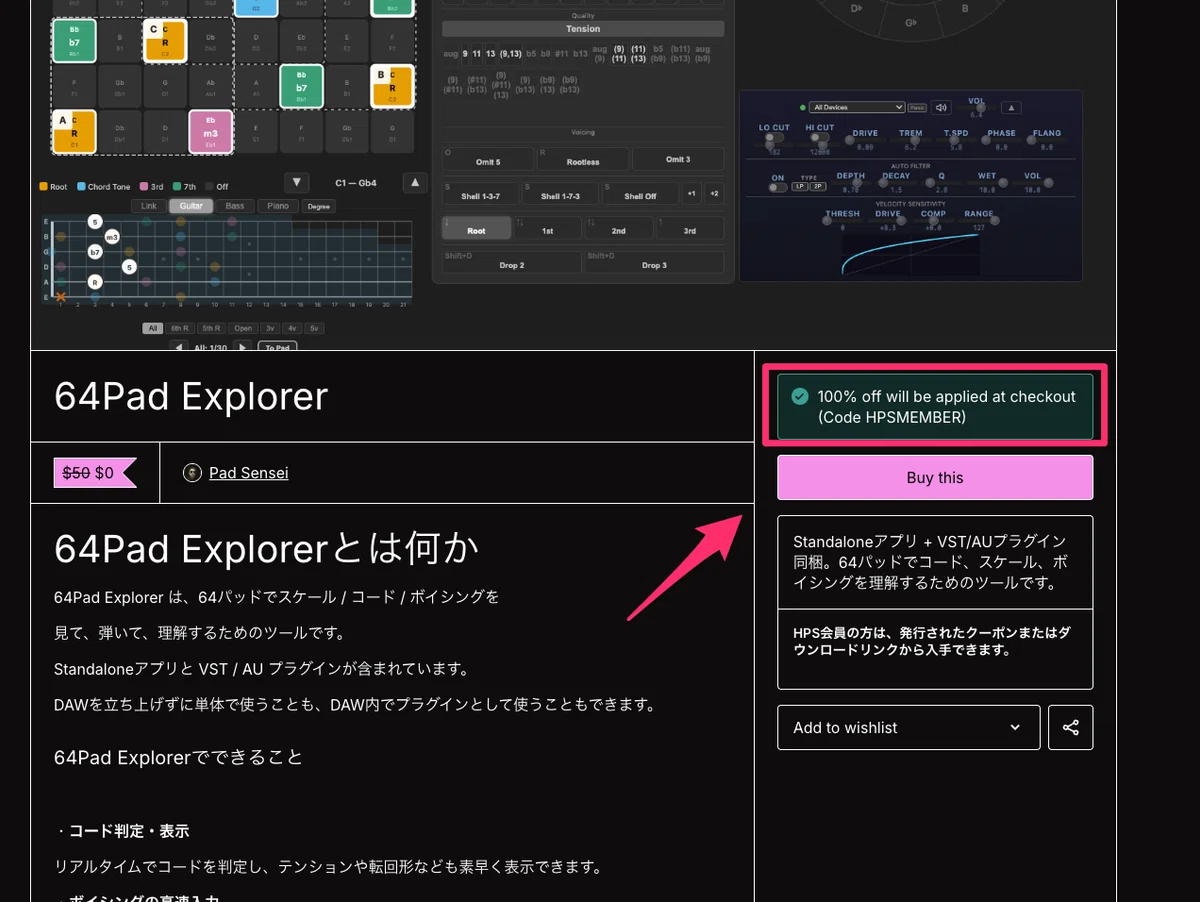Click the R note marker on fretboard
The height and width of the screenshot is (902, 1200).
tap(95, 282)
